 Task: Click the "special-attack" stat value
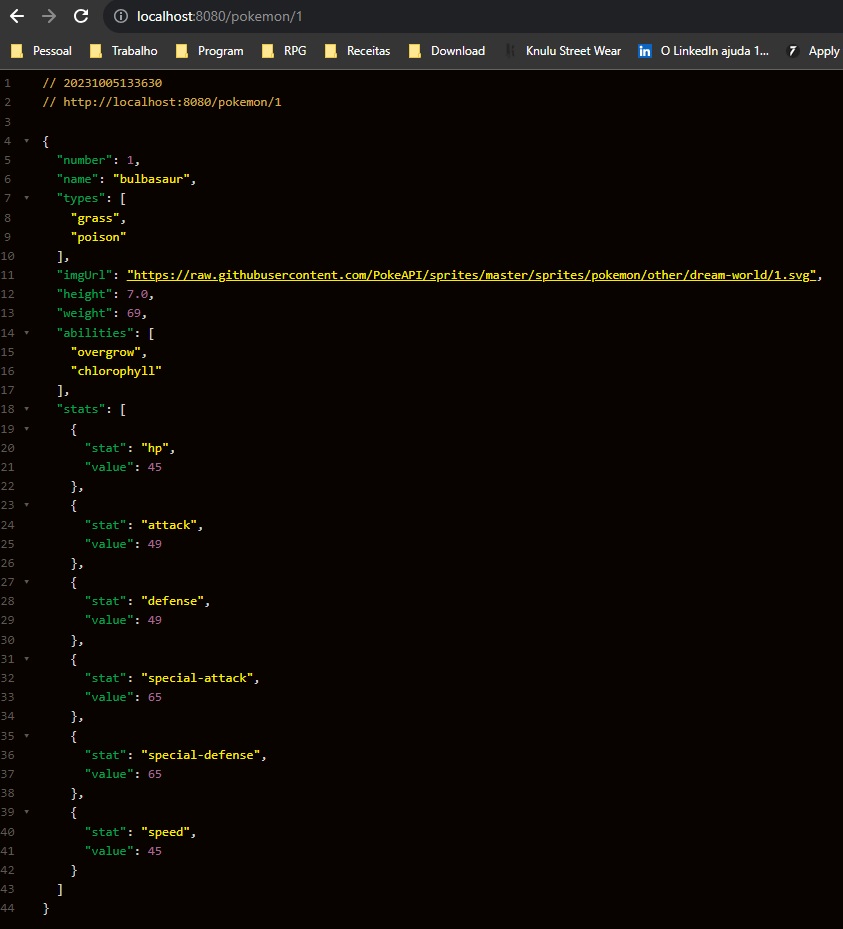tap(197, 678)
